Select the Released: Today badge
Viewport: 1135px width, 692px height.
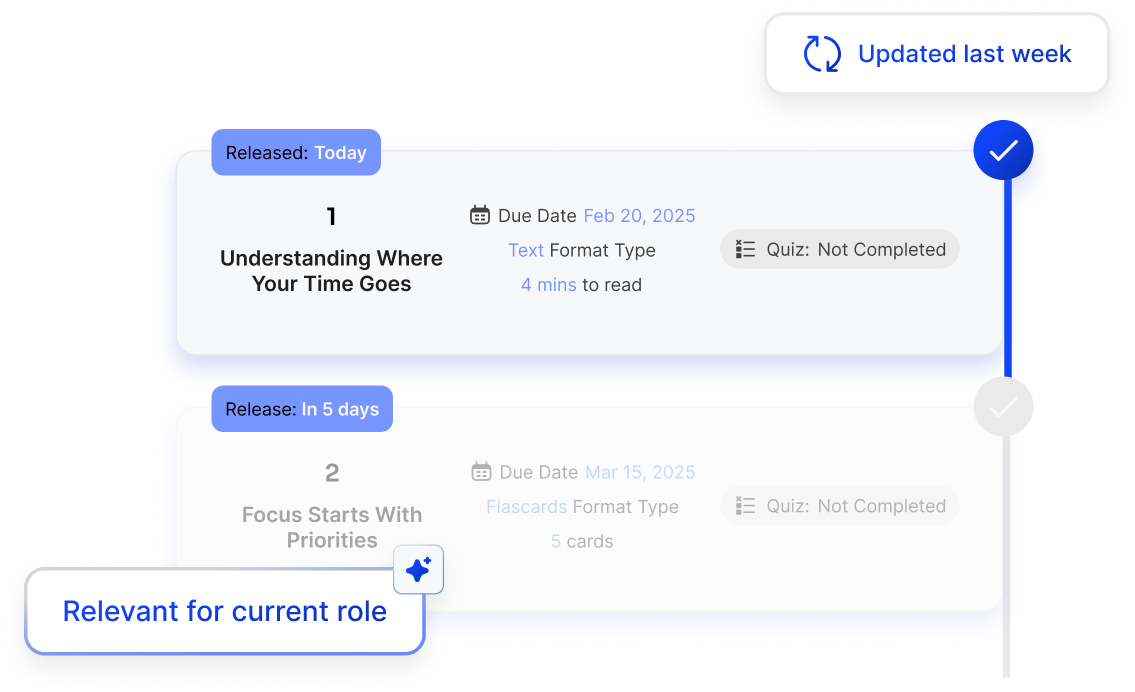tap(296, 152)
